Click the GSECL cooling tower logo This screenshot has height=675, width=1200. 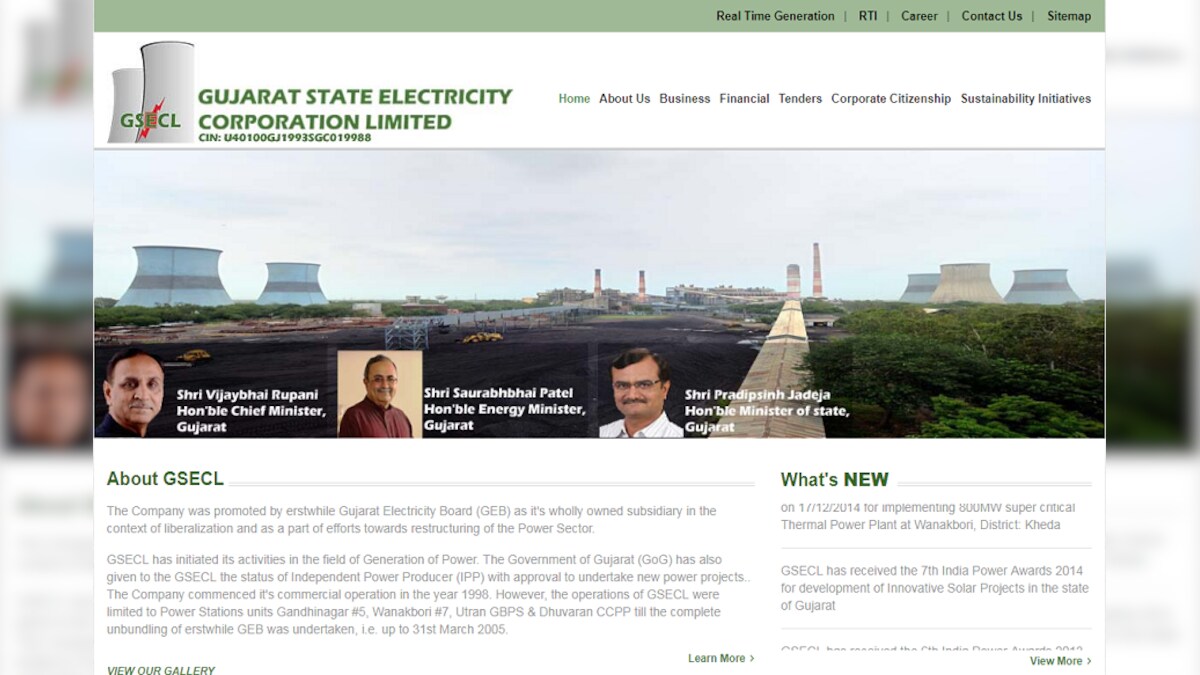pyautogui.click(x=151, y=93)
